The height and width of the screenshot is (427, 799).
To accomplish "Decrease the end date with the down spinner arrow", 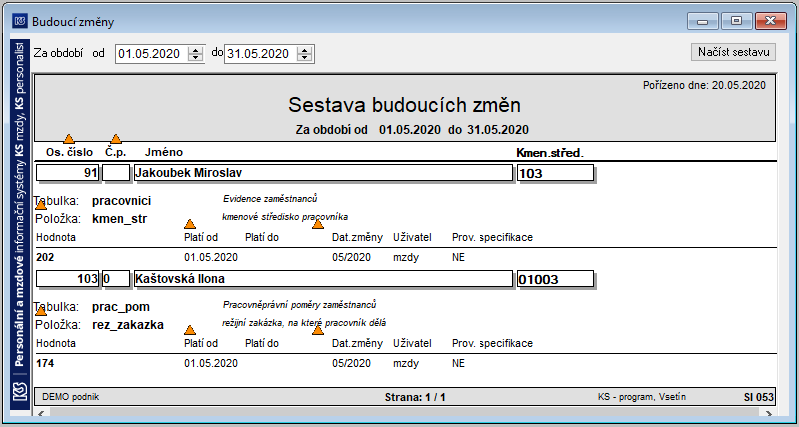I will [x=304, y=58].
